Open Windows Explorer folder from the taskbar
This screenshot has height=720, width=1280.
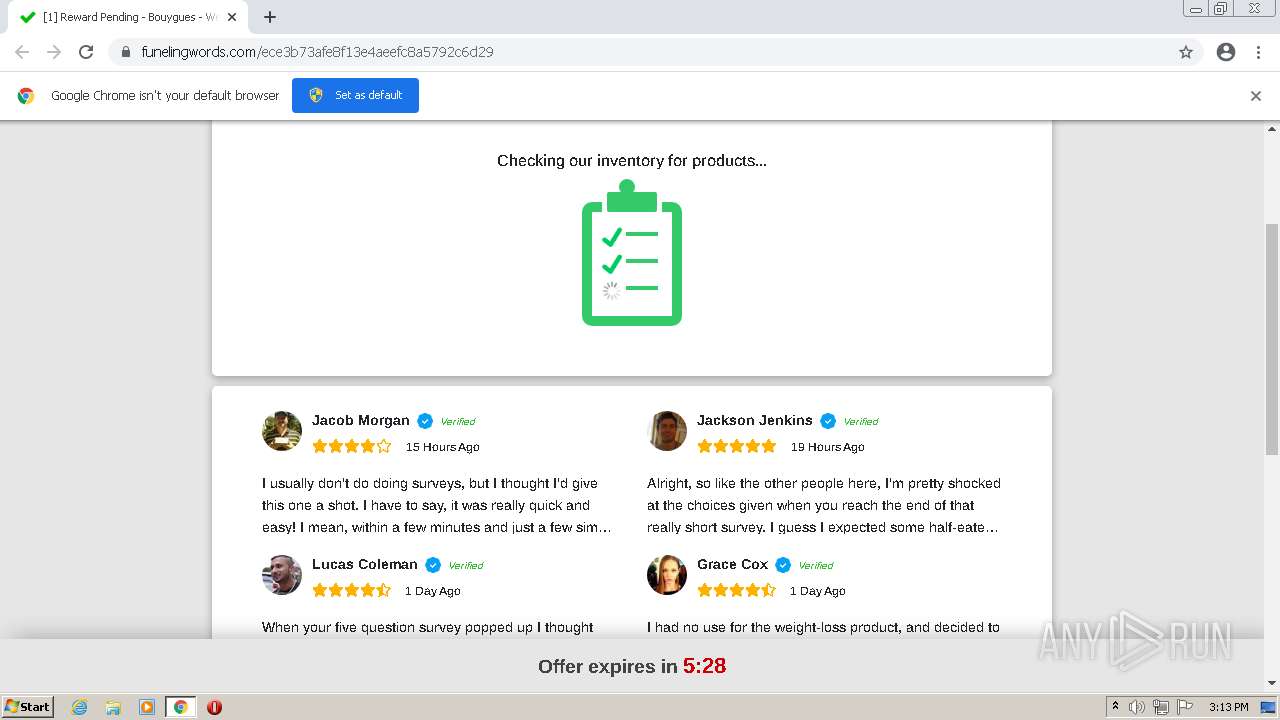(x=113, y=707)
